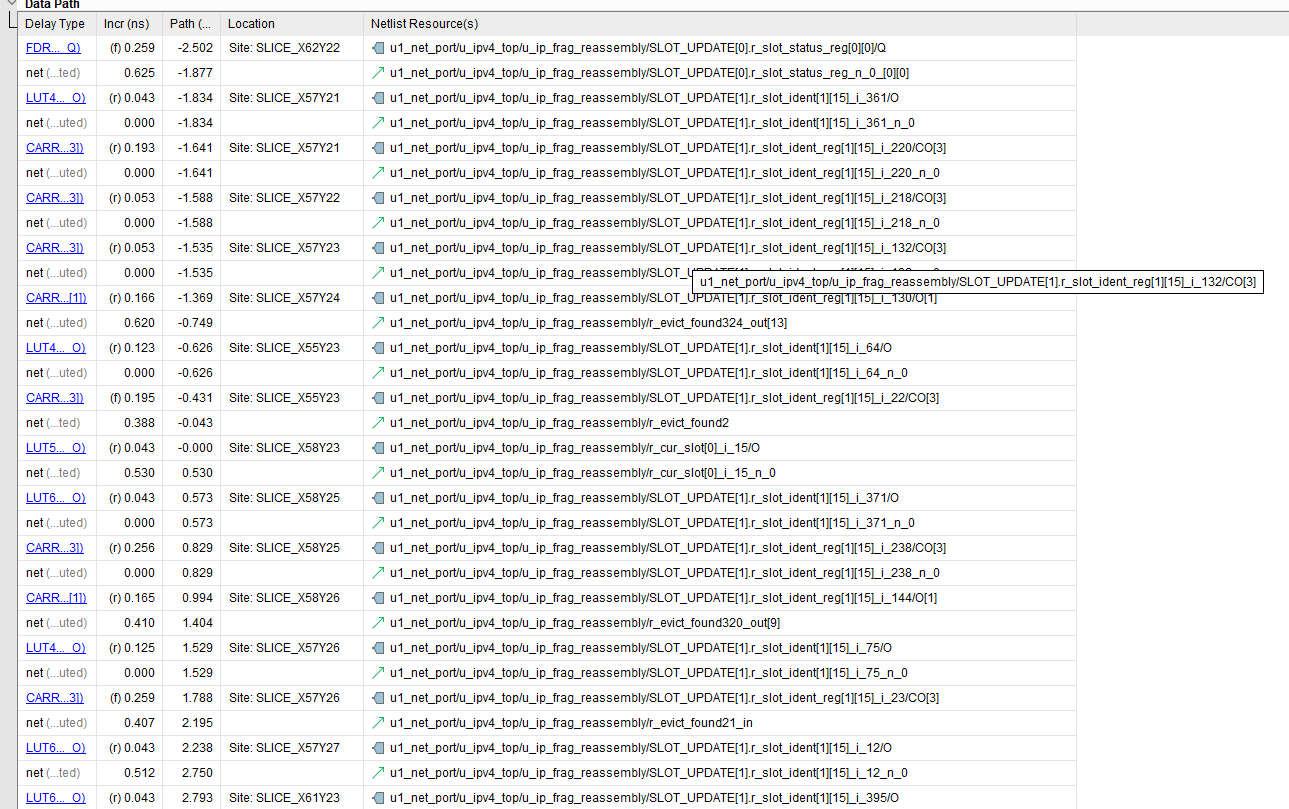
Task: Click net arrow icon beside r_evict_found320_out[9]
Action: [x=377, y=623]
